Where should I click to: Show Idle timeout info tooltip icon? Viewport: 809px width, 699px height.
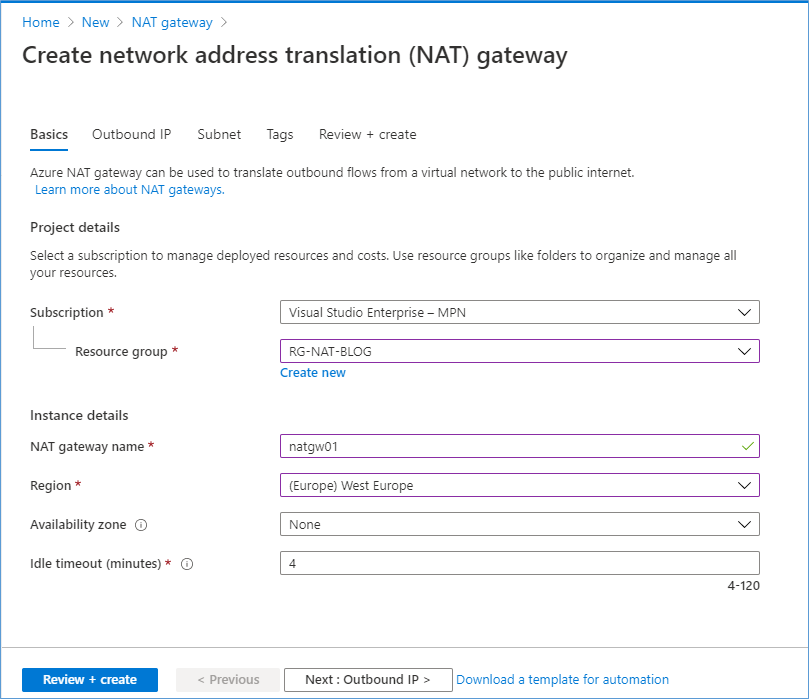point(187,564)
